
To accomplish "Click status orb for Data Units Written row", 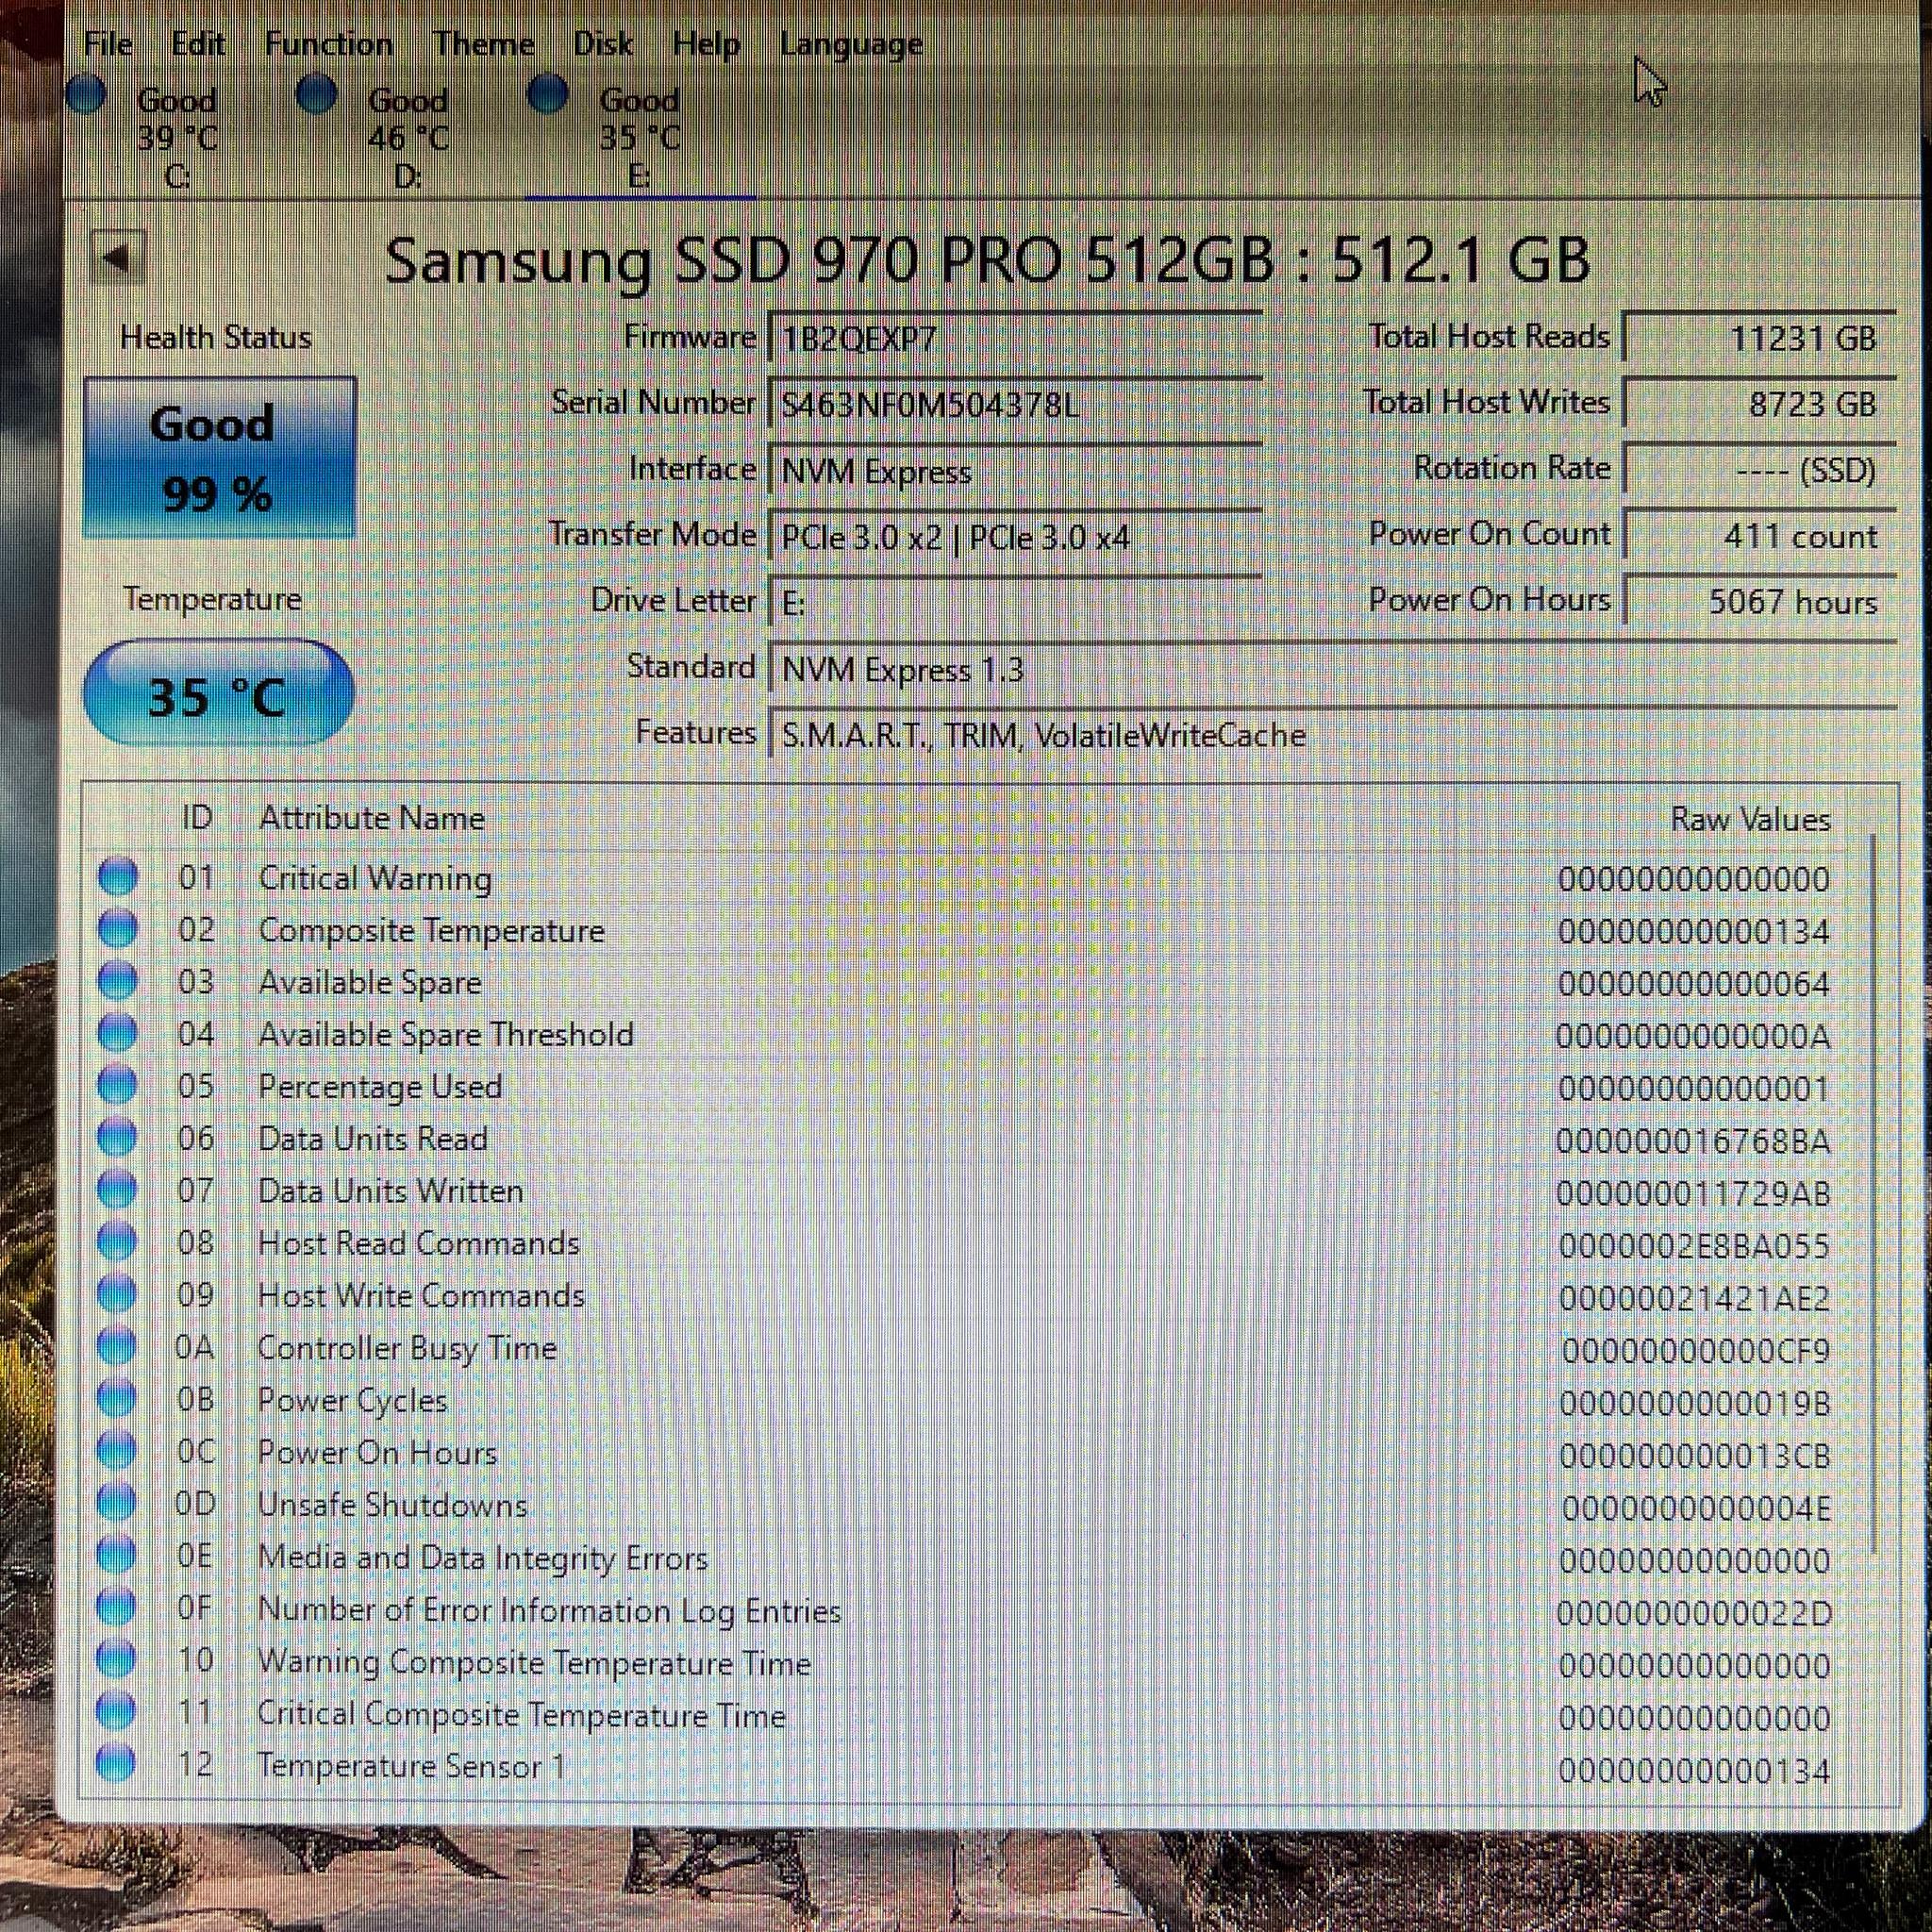I will tap(118, 1190).
